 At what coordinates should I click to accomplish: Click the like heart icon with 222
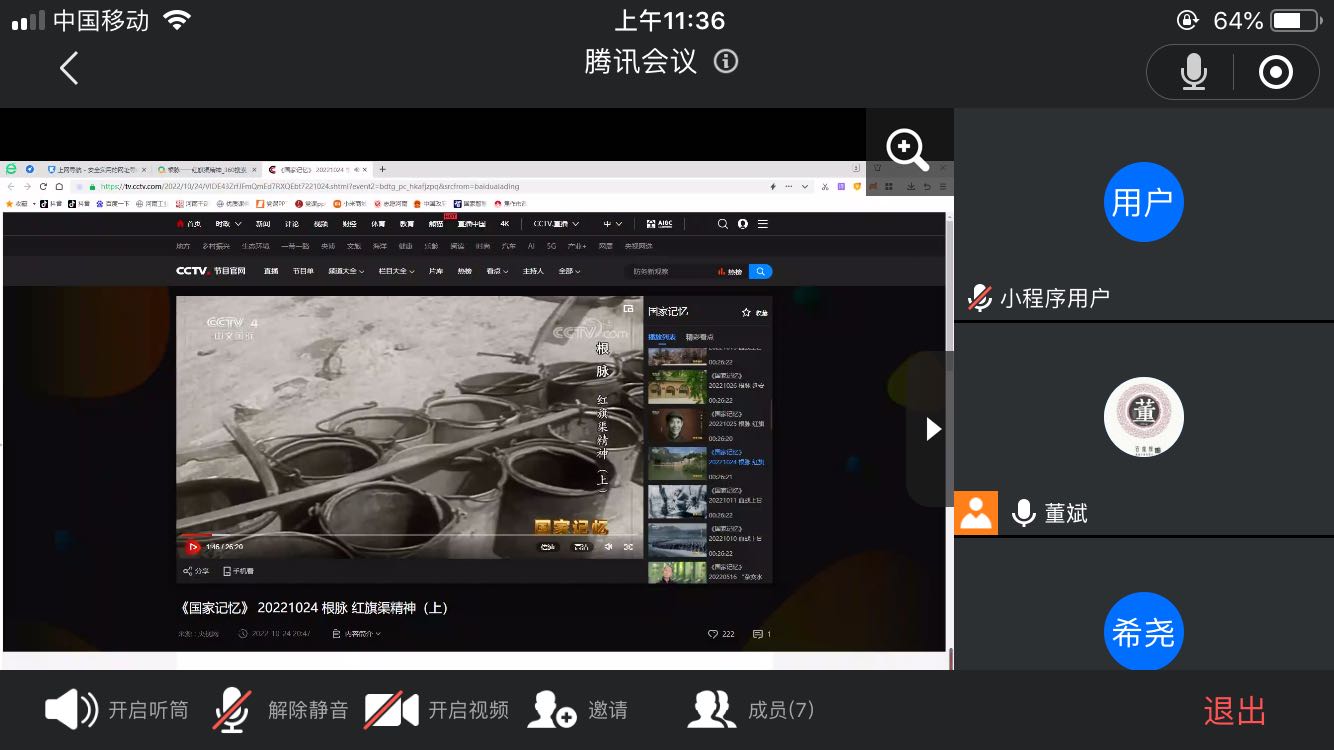[713, 634]
